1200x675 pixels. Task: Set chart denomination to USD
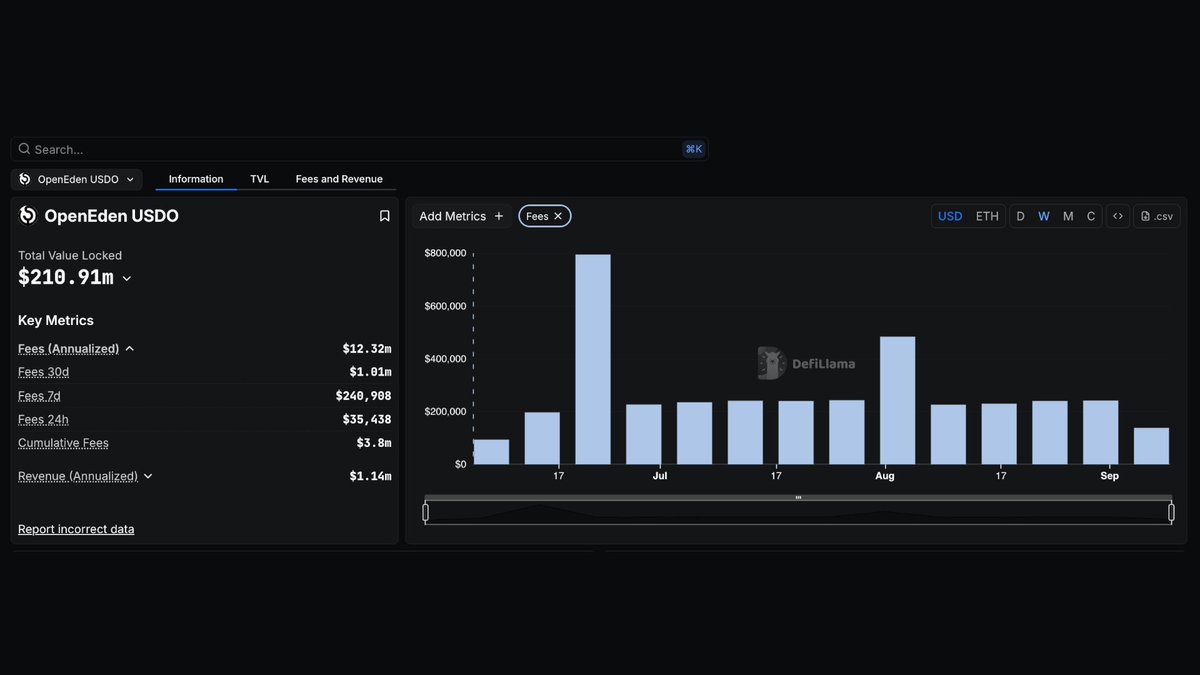(950, 216)
